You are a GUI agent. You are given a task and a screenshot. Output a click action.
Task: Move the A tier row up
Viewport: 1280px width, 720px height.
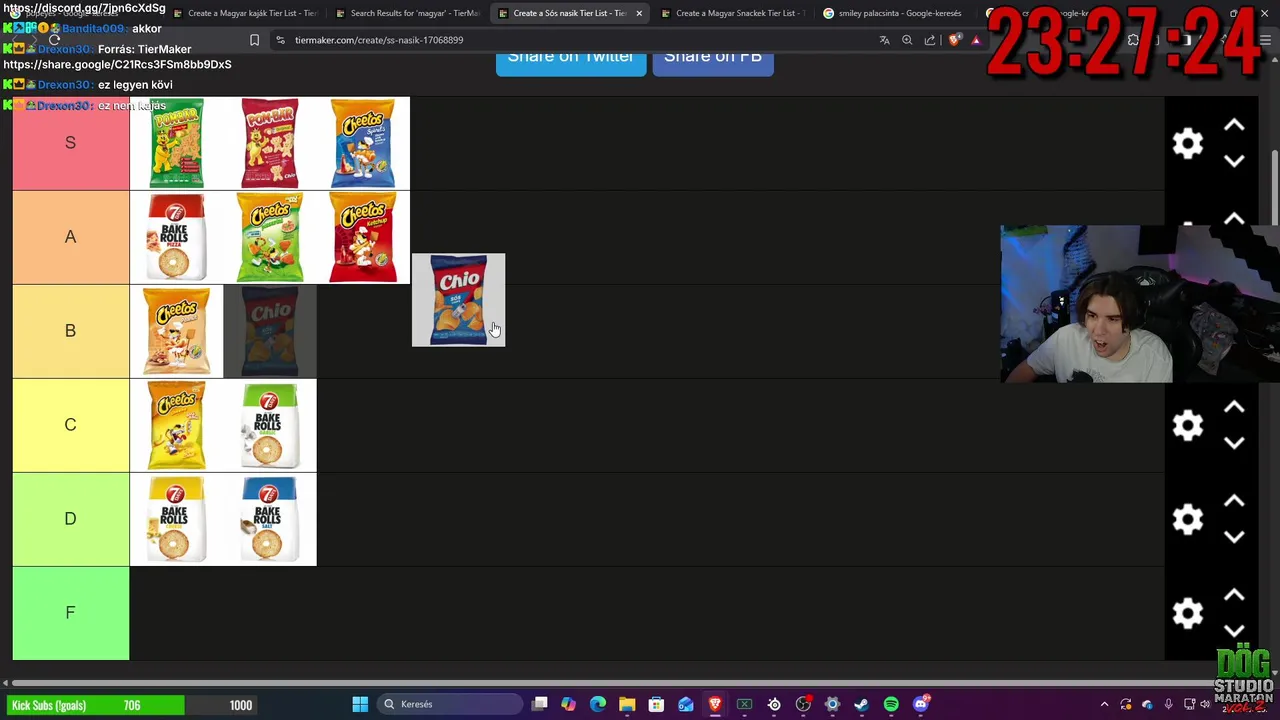pos(1234,219)
